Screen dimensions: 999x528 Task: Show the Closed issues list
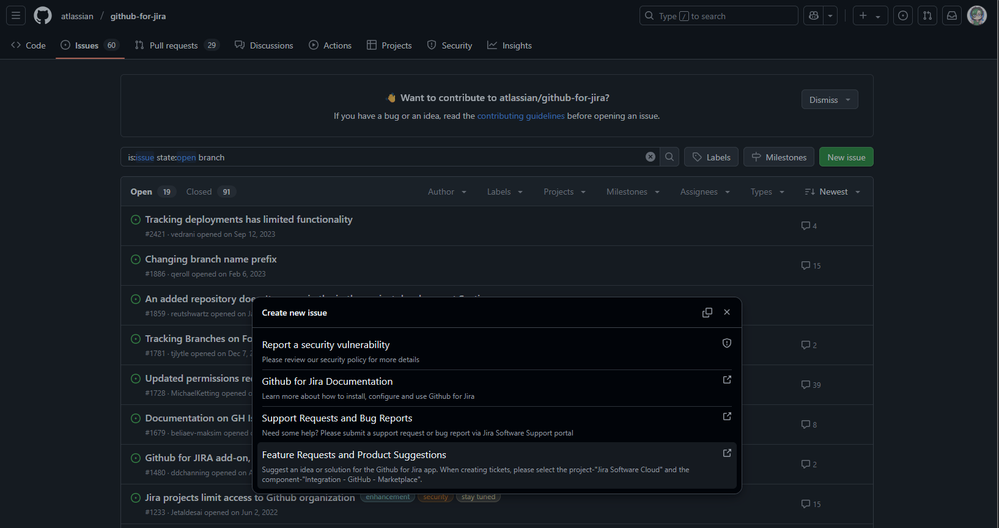[x=210, y=192]
